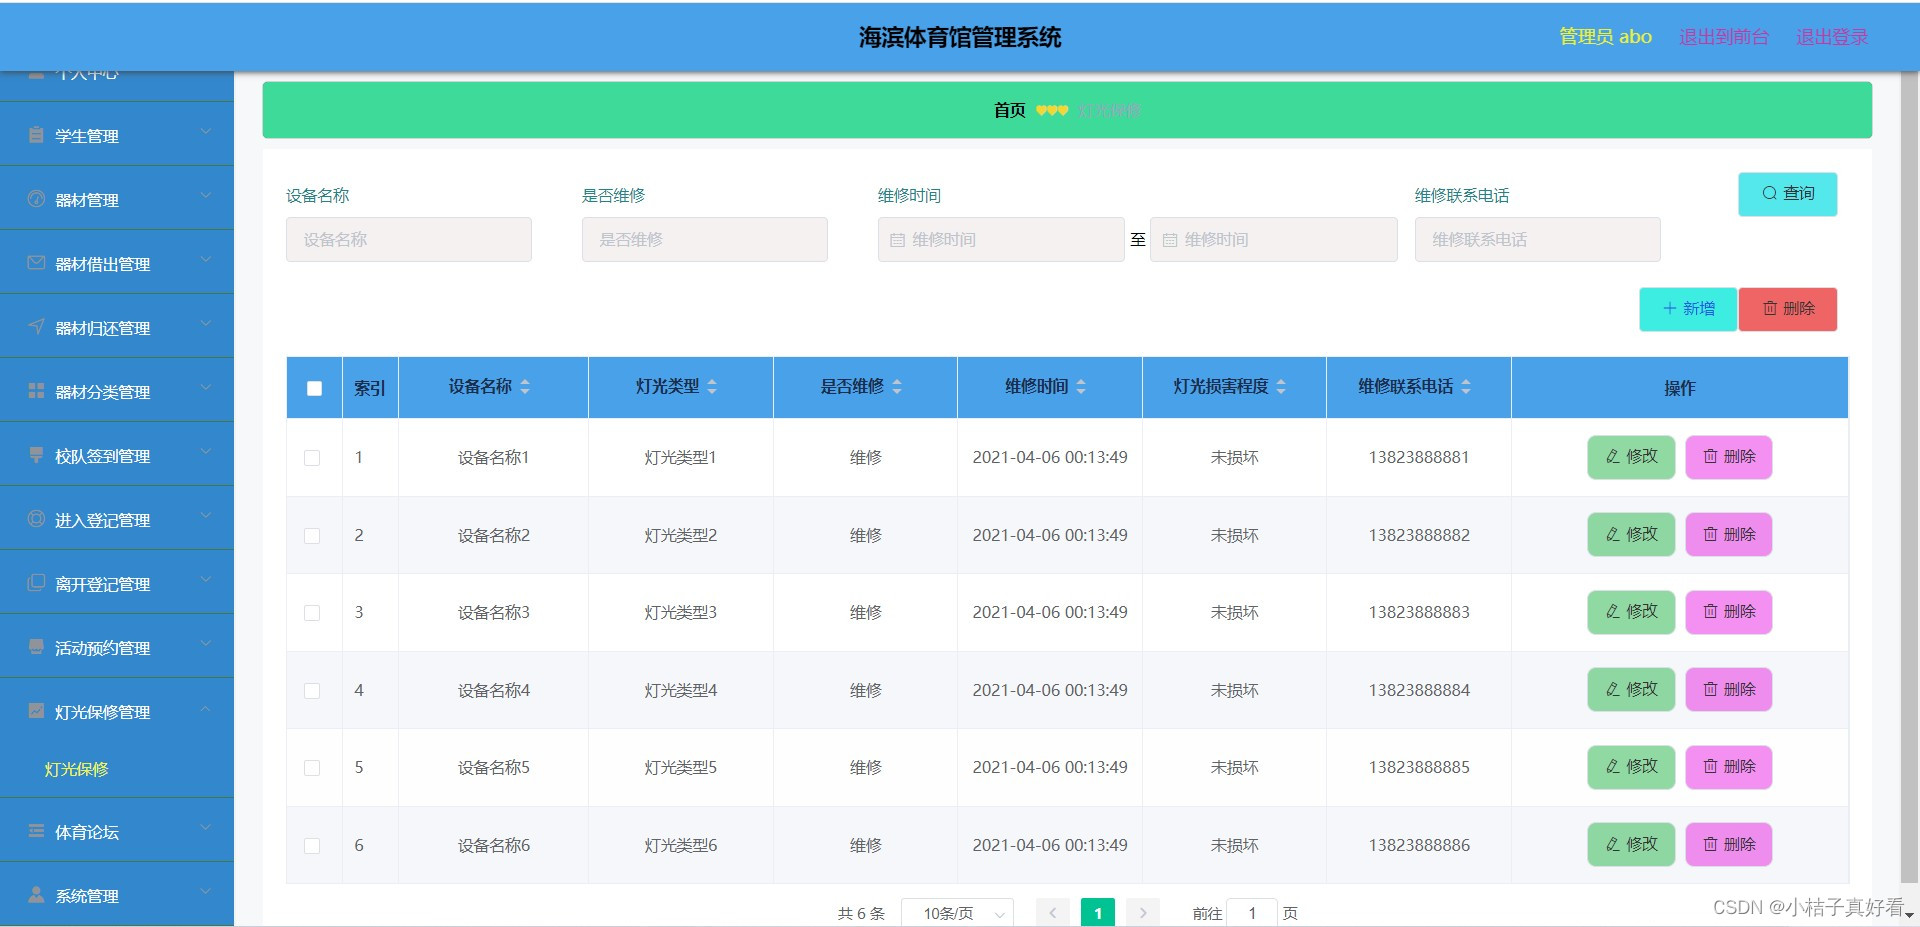
Task: Open the 灯光保修 submenu item
Action: (x=117, y=769)
